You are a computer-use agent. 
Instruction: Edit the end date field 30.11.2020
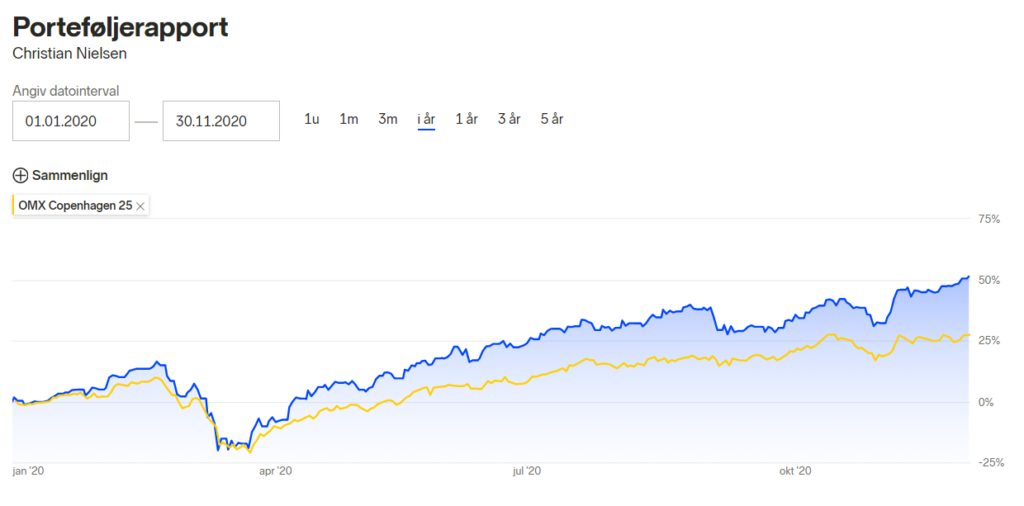point(221,121)
